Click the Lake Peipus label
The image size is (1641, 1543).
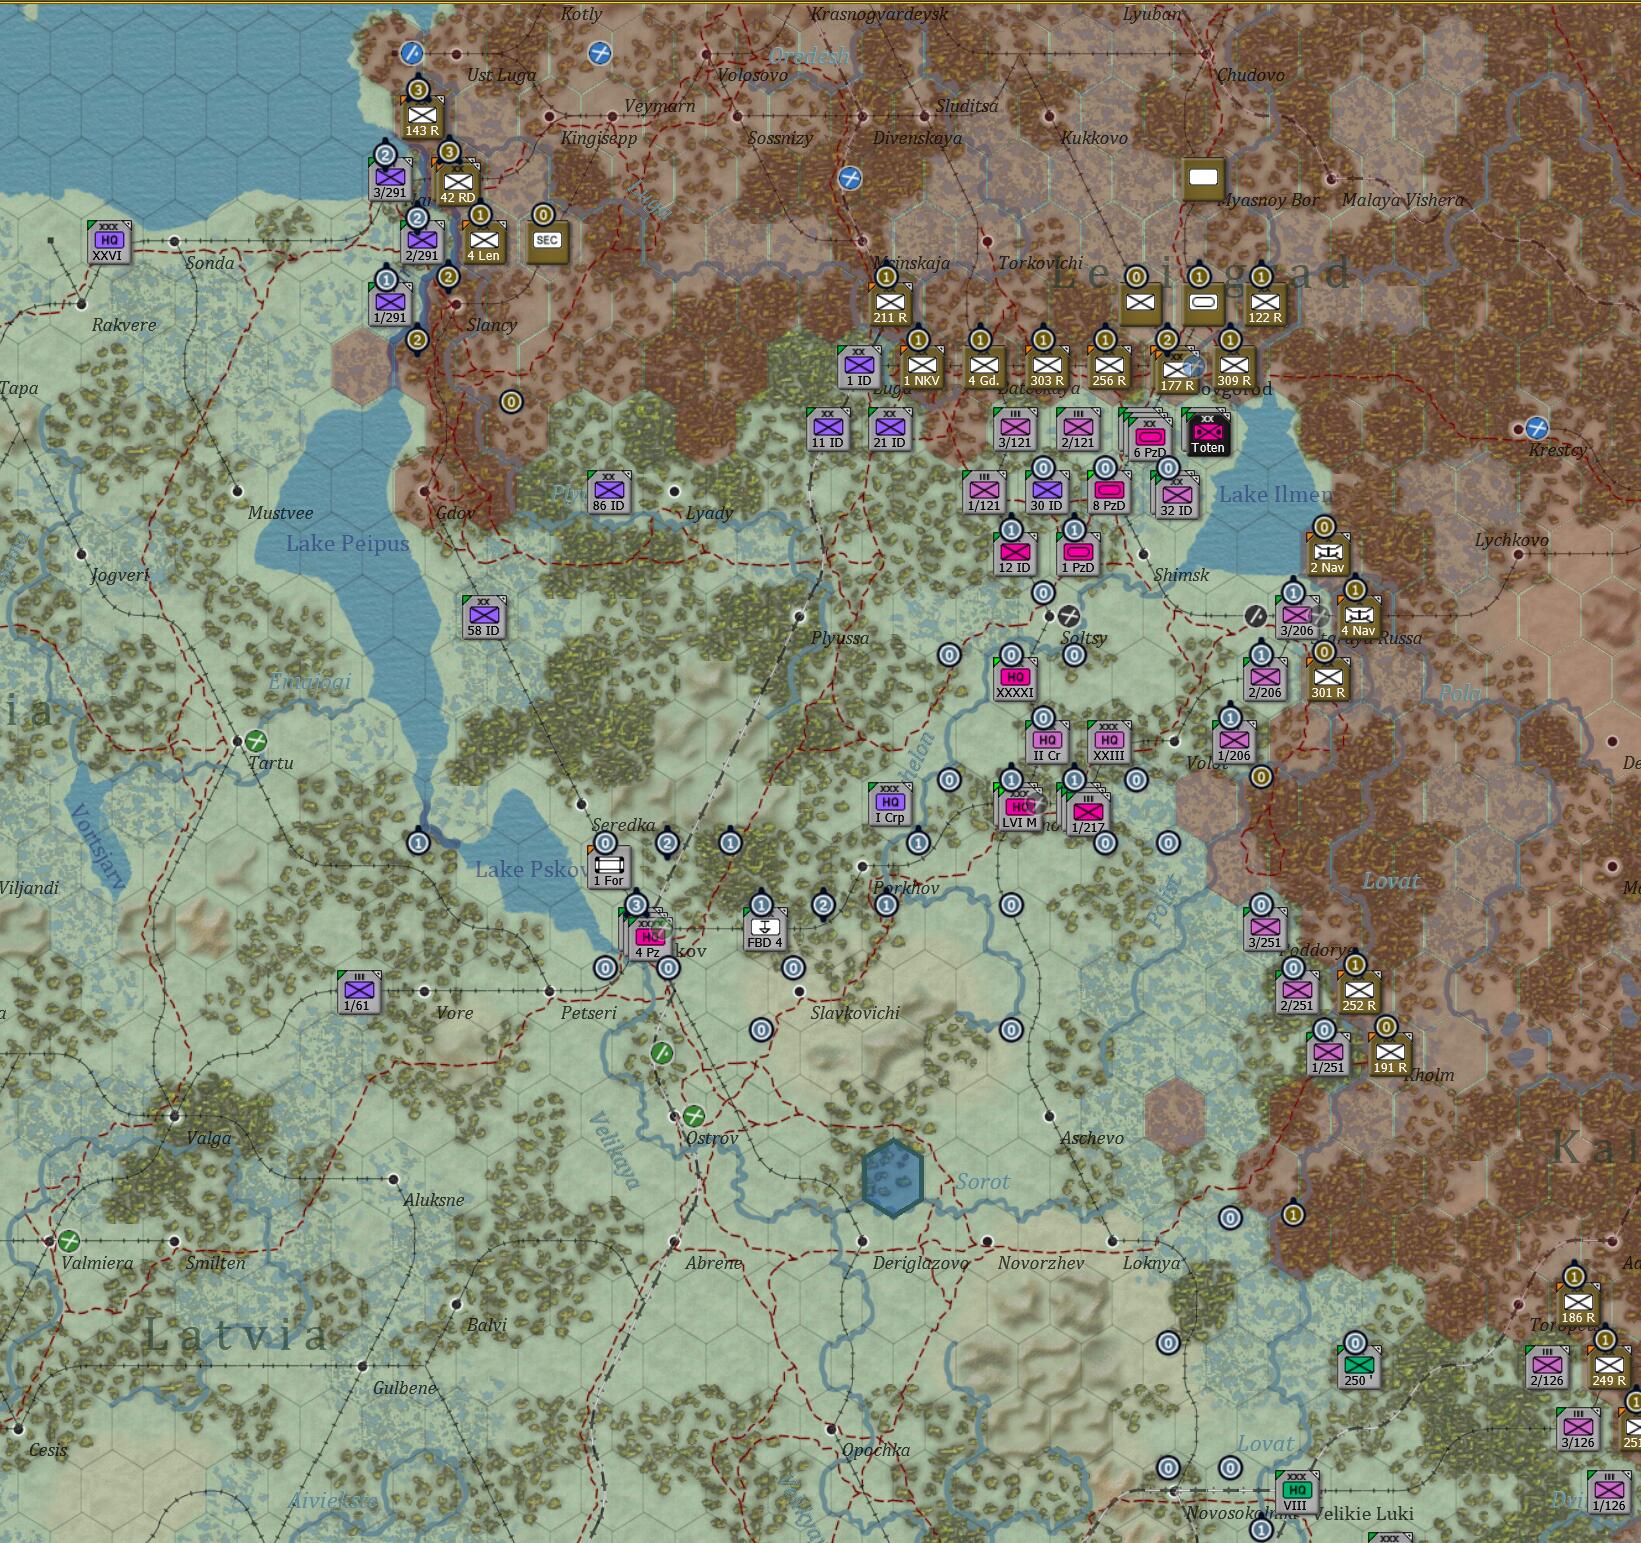pos(348,543)
